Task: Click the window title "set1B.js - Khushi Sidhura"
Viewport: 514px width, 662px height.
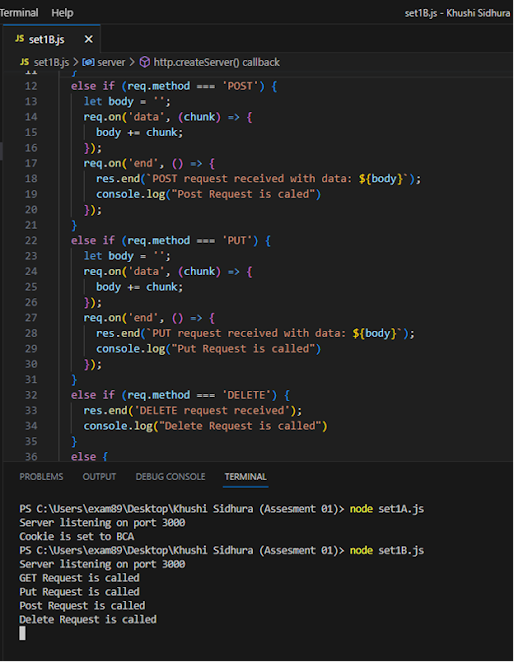Action: click(457, 13)
